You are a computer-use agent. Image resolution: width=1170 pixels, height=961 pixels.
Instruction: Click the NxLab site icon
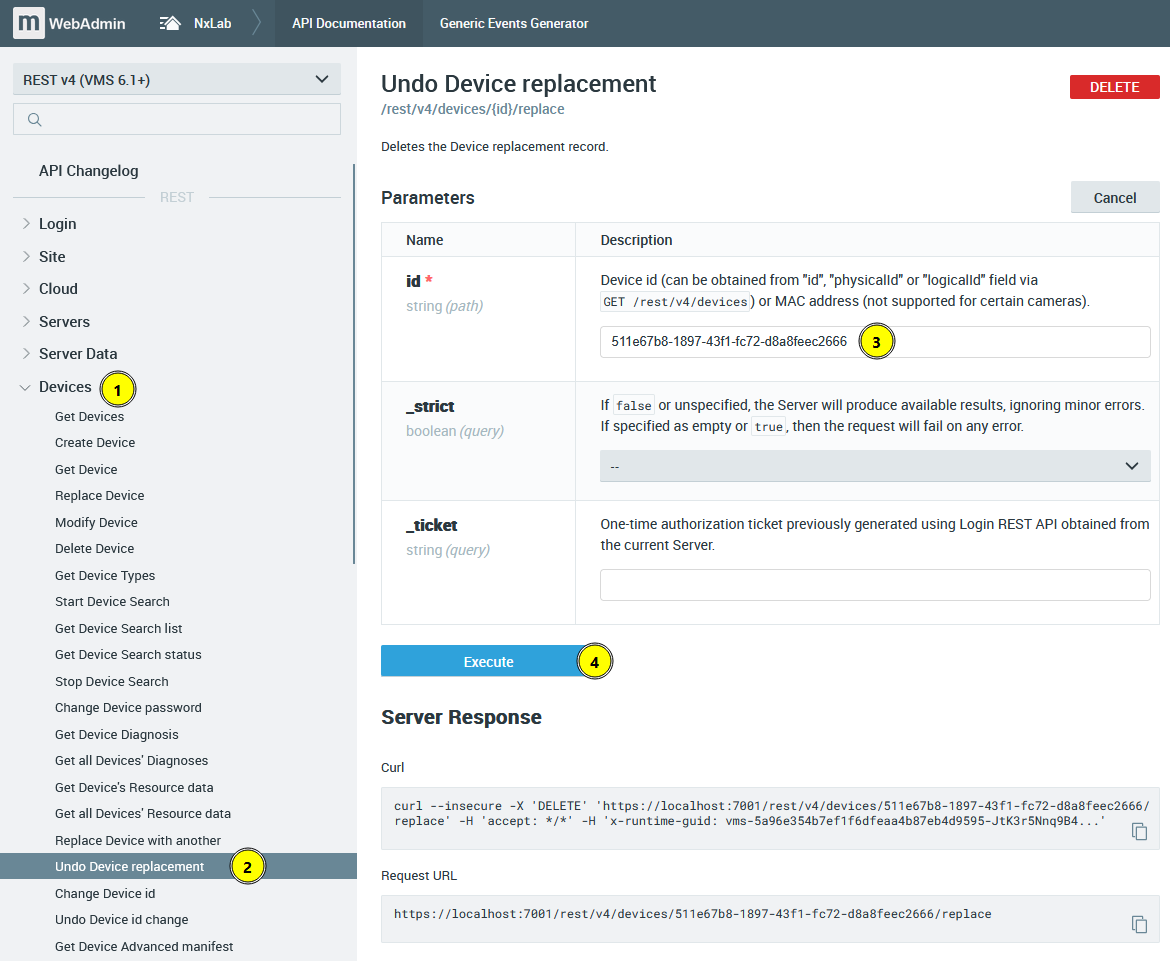(170, 23)
